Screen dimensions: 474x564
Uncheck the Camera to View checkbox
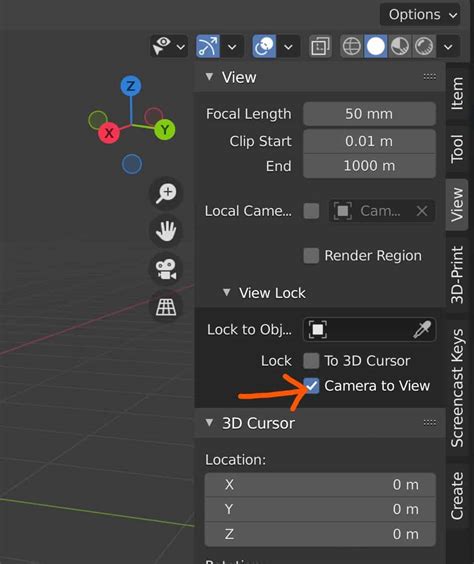click(311, 386)
